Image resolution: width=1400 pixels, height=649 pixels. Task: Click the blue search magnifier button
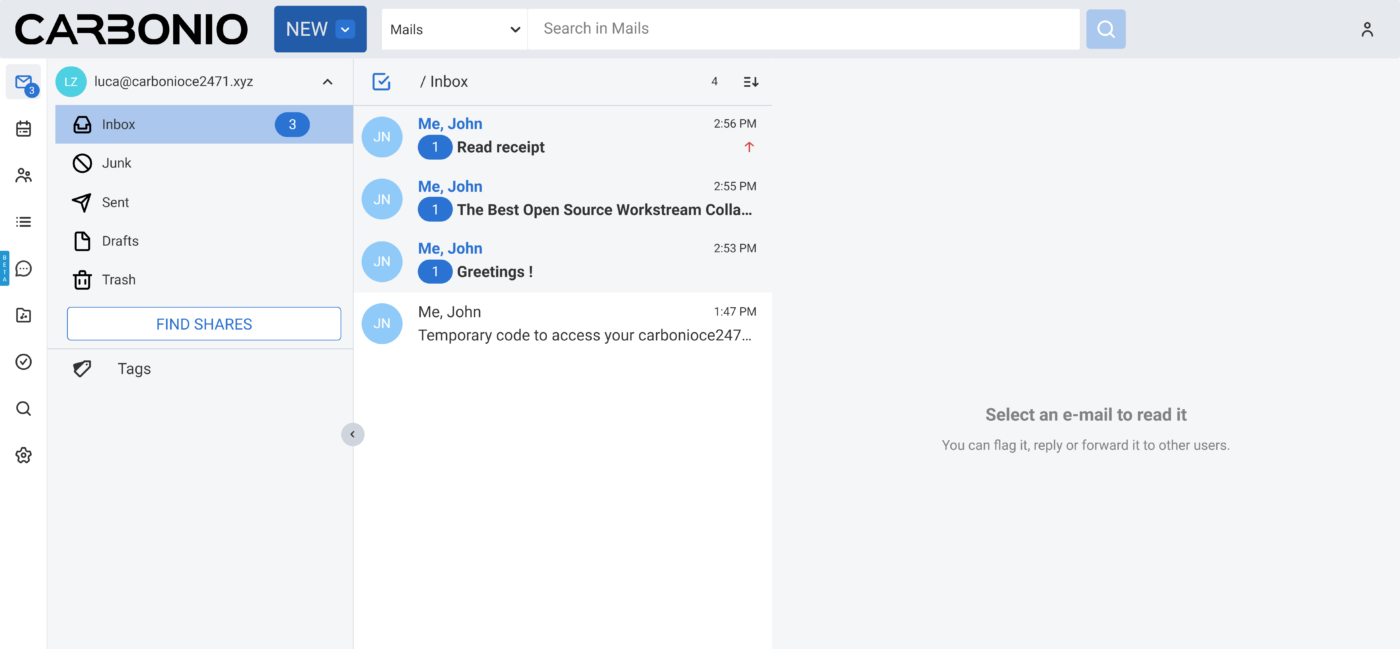1105,30
